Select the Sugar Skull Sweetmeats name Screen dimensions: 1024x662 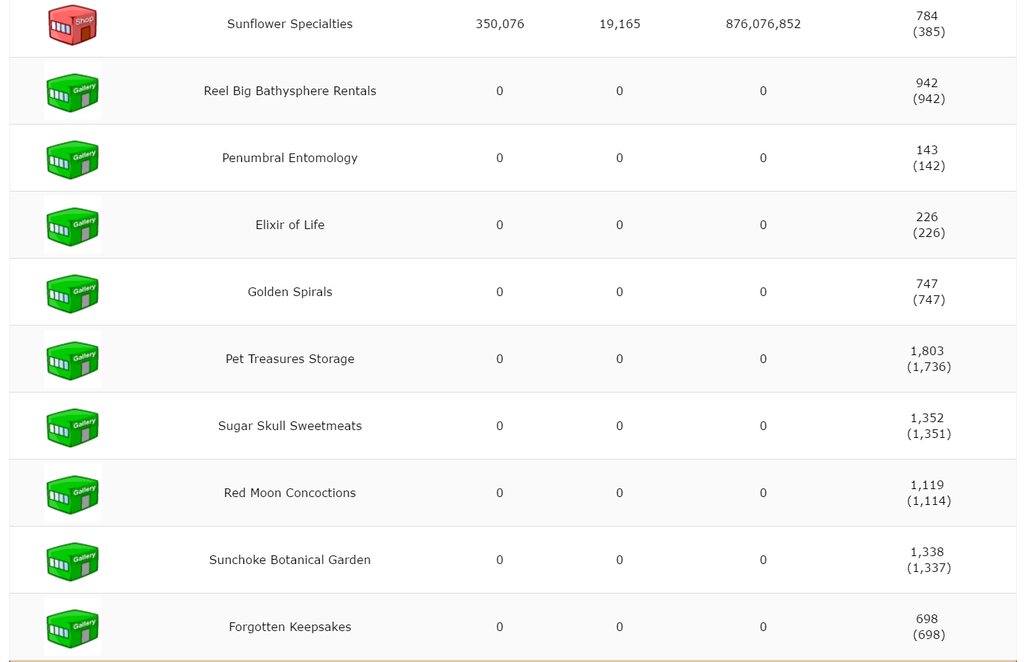pos(290,426)
